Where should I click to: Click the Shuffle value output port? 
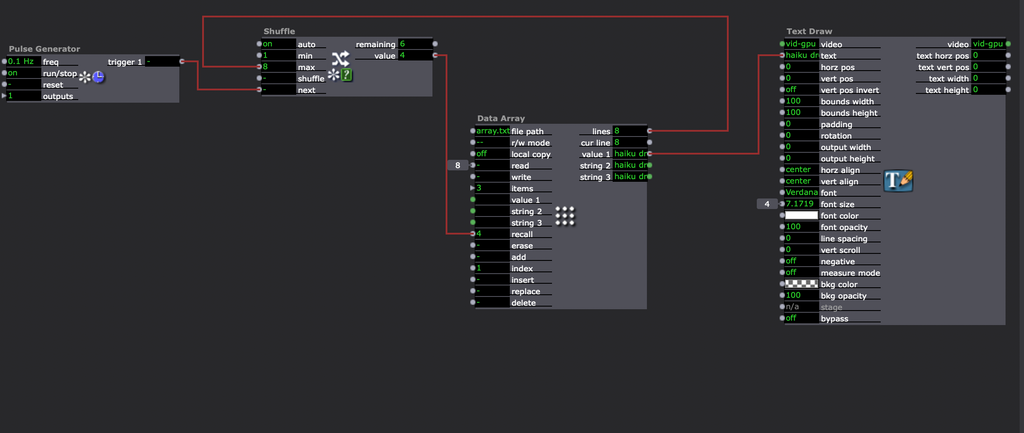437,56
